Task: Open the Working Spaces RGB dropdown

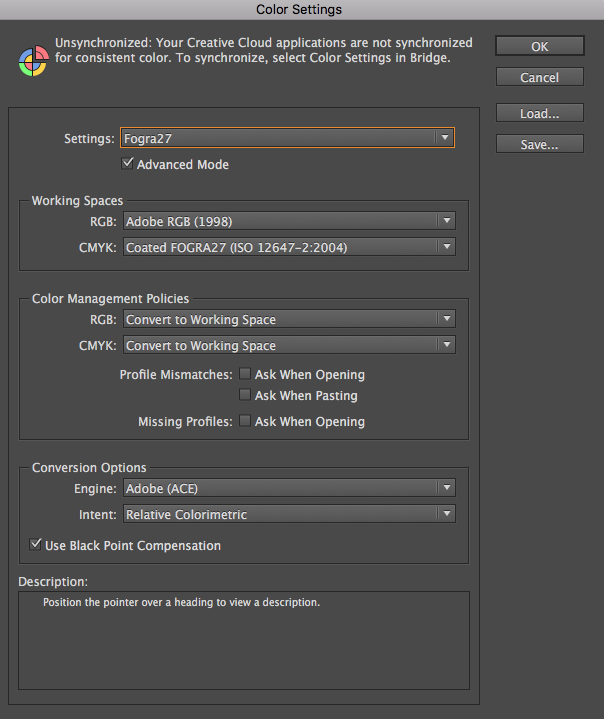Action: click(x=288, y=221)
